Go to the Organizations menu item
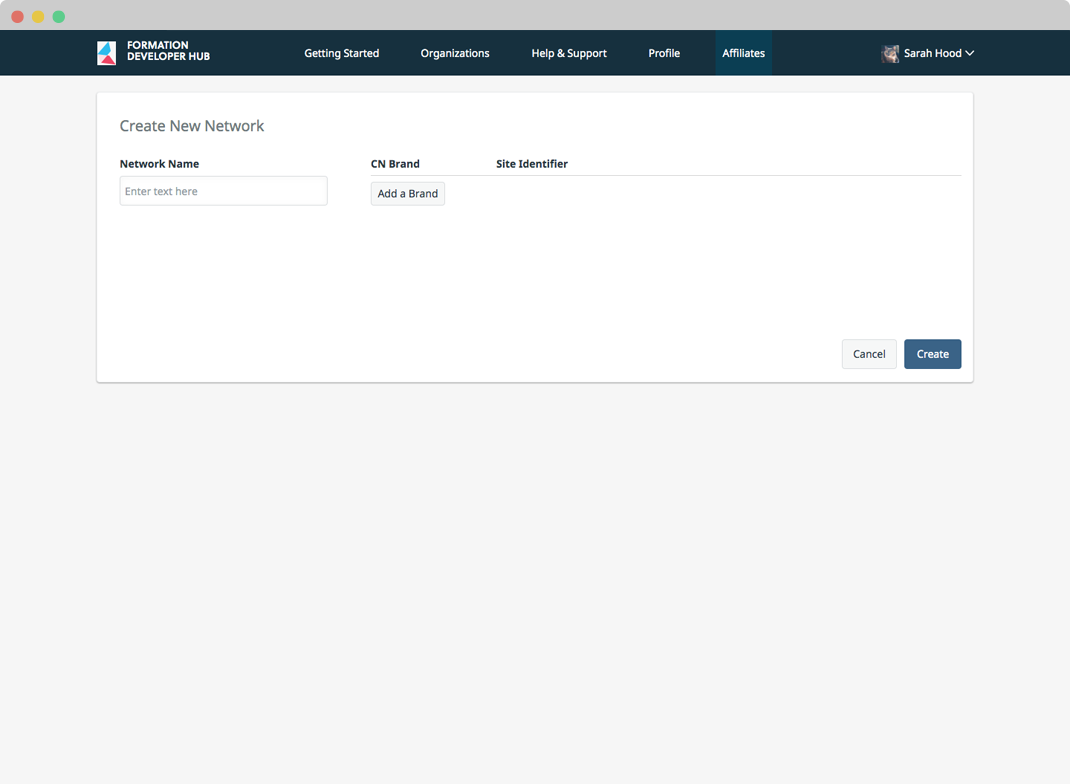 pyautogui.click(x=454, y=53)
